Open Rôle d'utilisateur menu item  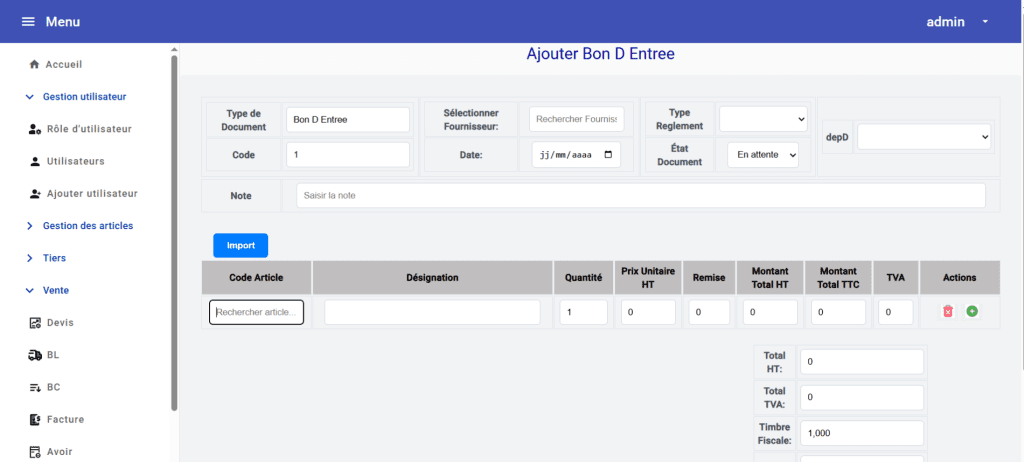88,129
